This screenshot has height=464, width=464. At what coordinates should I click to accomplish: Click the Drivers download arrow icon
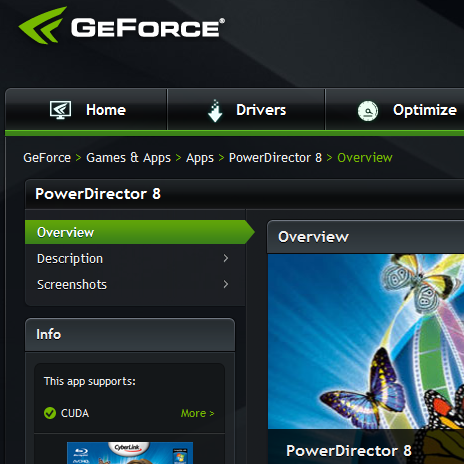[215, 111]
